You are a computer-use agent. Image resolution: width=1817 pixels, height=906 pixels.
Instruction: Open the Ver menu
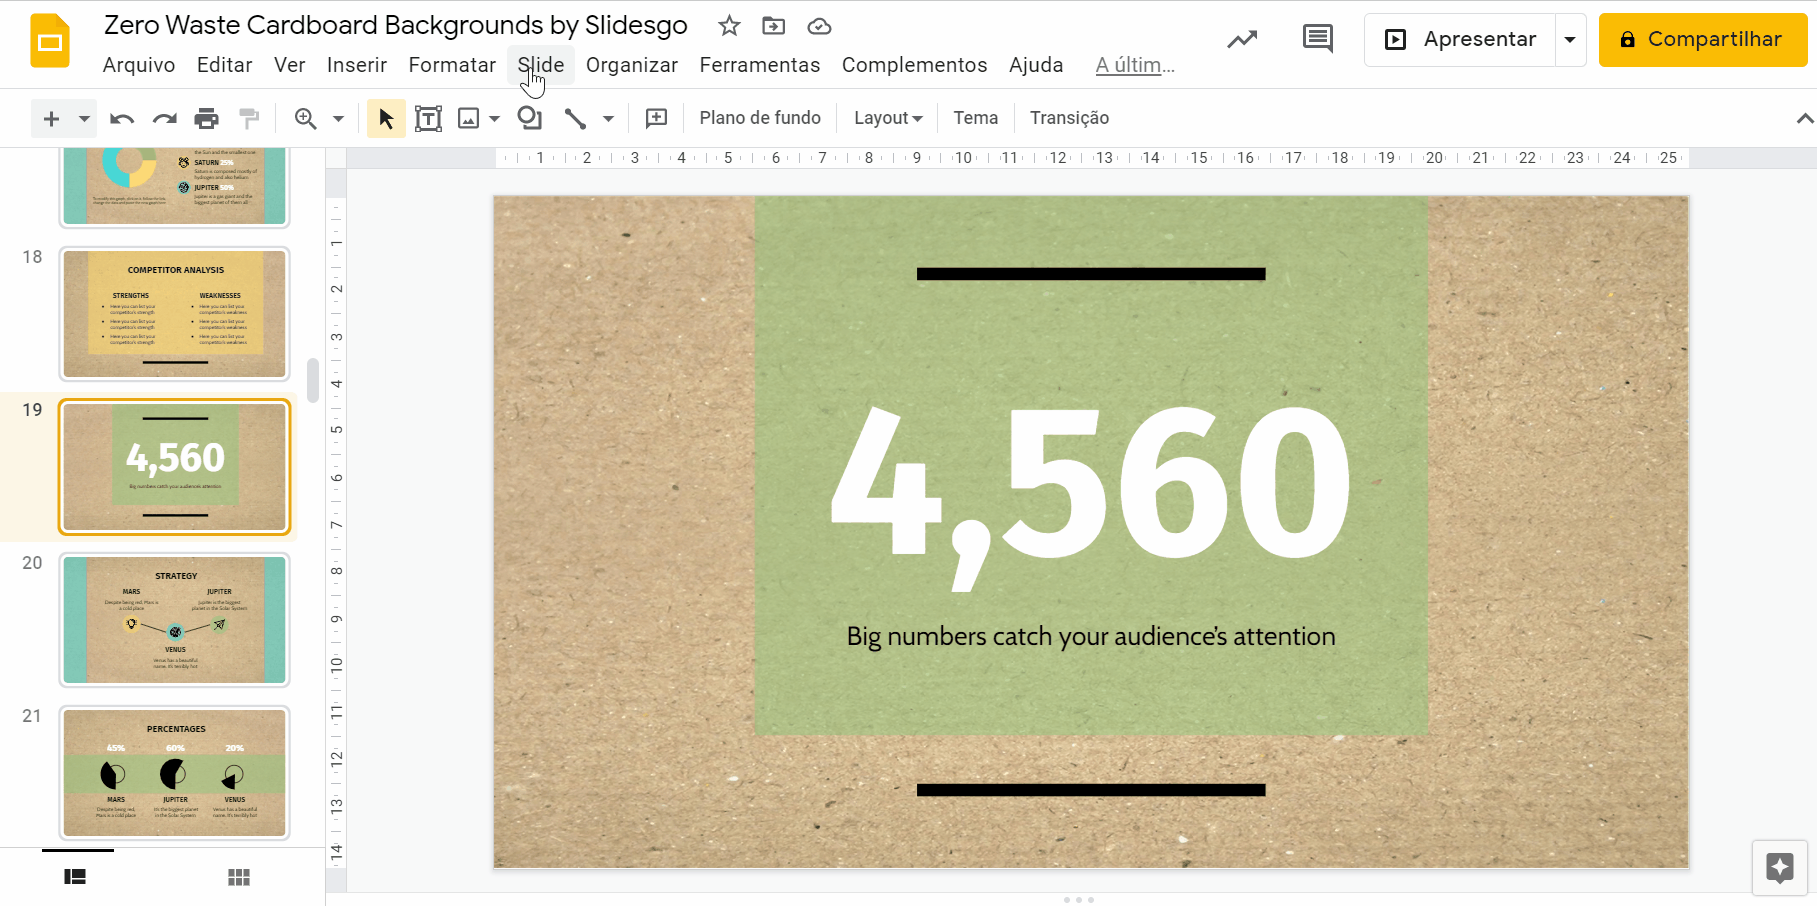pyautogui.click(x=290, y=65)
